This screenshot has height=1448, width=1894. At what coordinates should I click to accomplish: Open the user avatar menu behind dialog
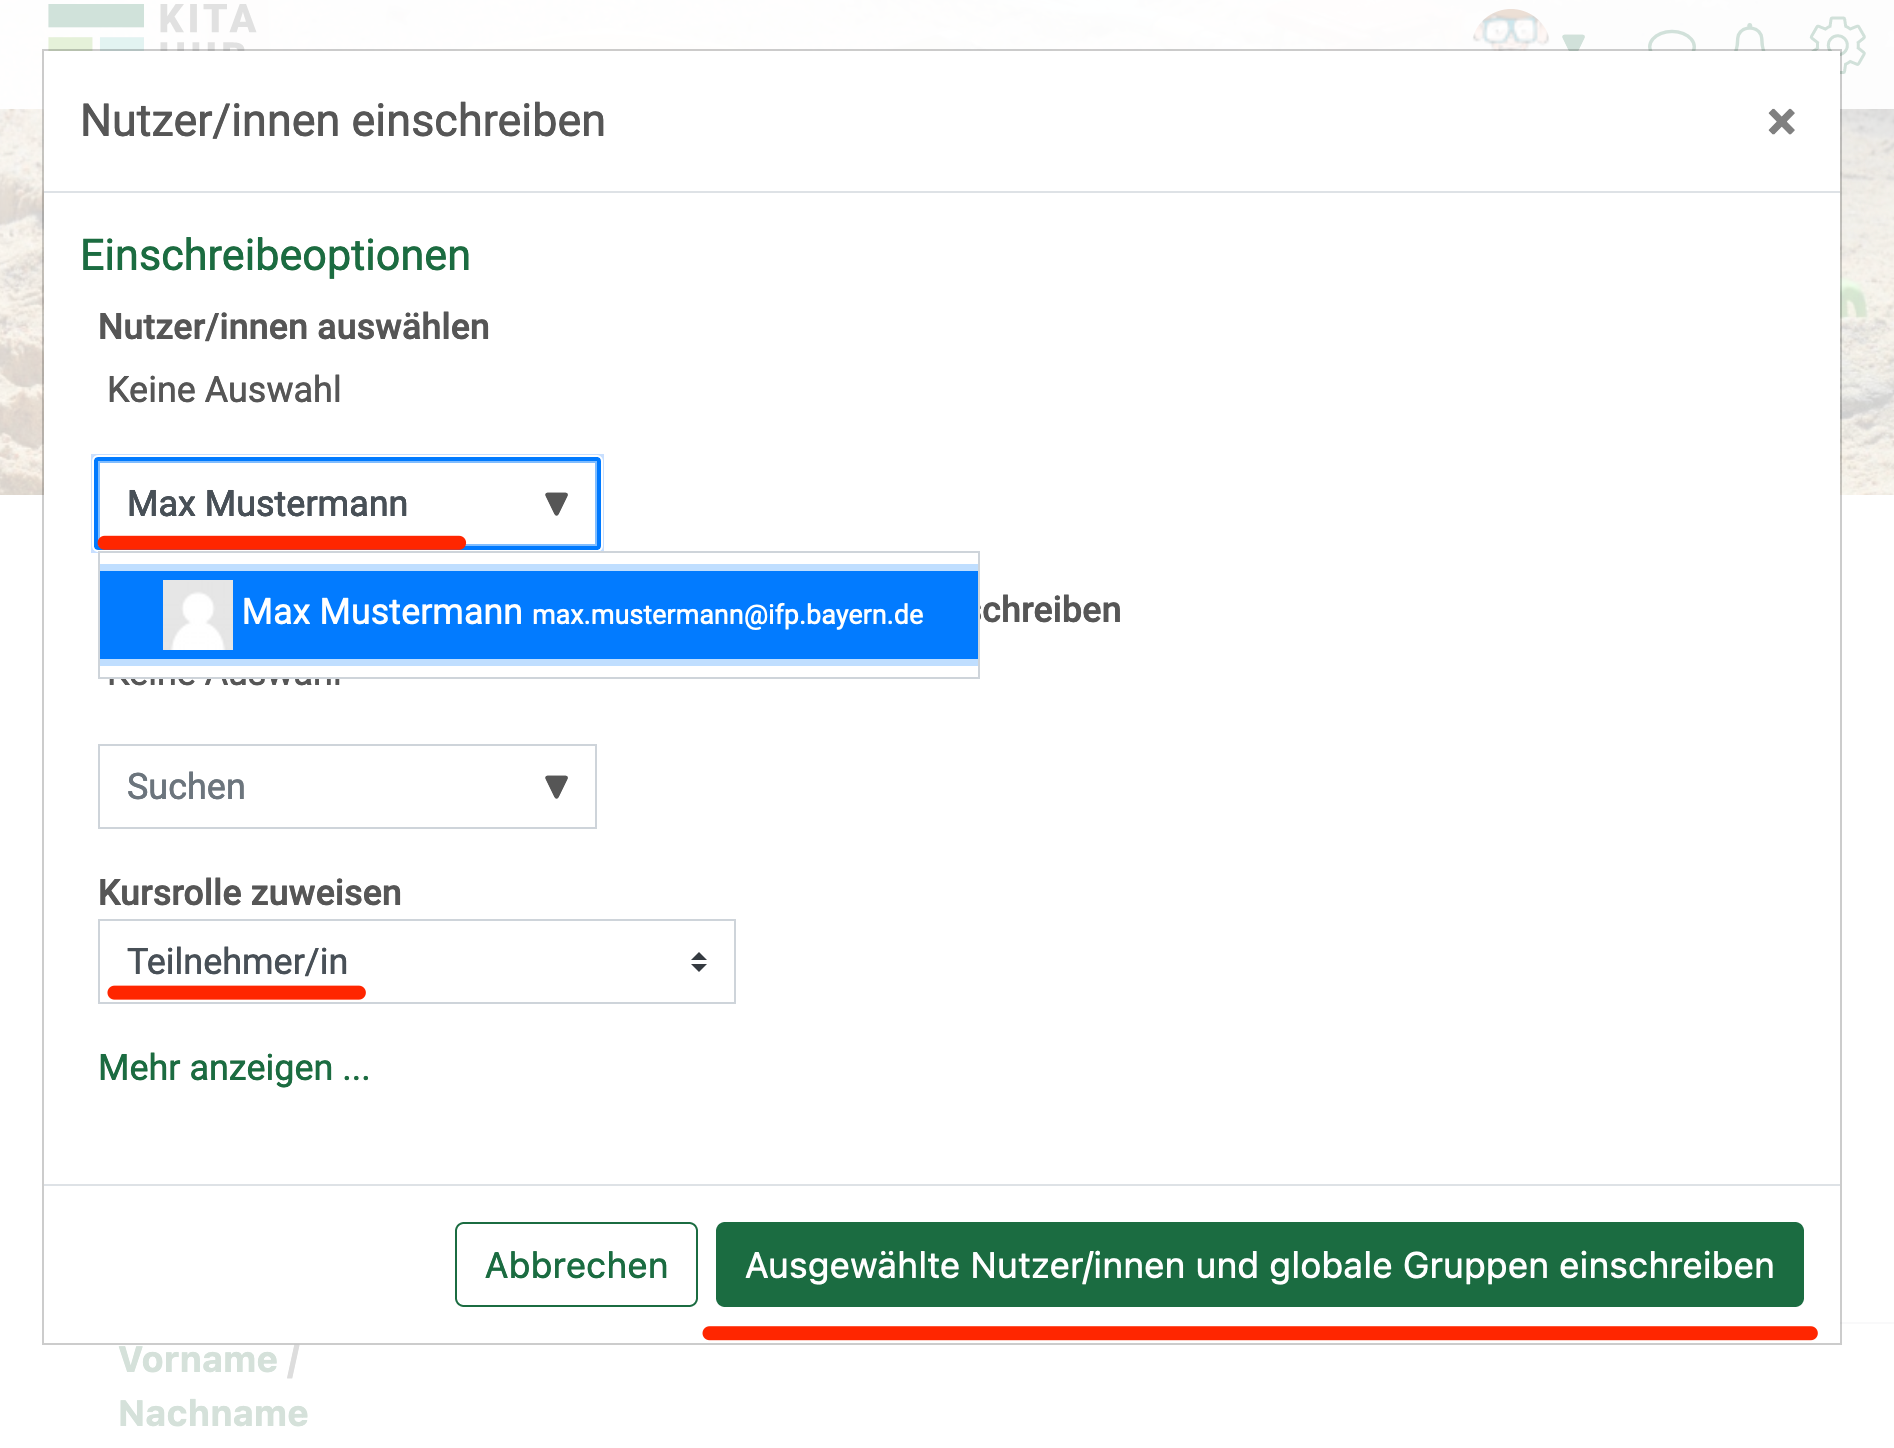point(1527,31)
